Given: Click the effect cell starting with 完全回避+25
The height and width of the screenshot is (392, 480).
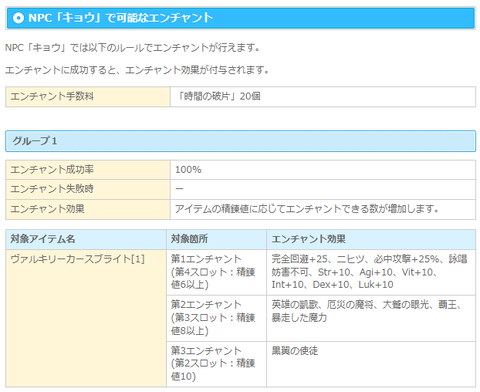Looking at the screenshot, I should (371, 272).
